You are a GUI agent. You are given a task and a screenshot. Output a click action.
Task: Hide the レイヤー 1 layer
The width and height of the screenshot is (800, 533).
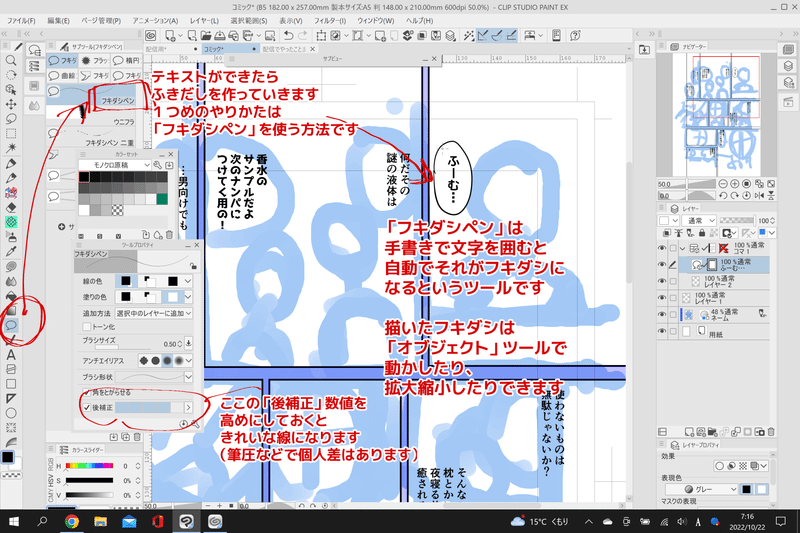(662, 298)
